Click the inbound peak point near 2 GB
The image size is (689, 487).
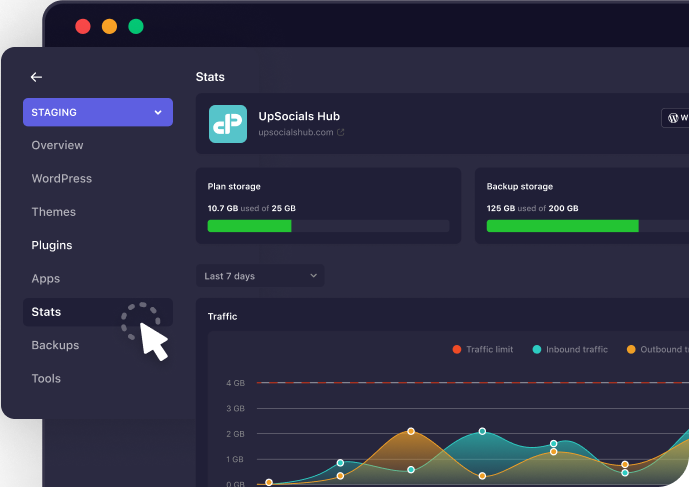tap(482, 431)
